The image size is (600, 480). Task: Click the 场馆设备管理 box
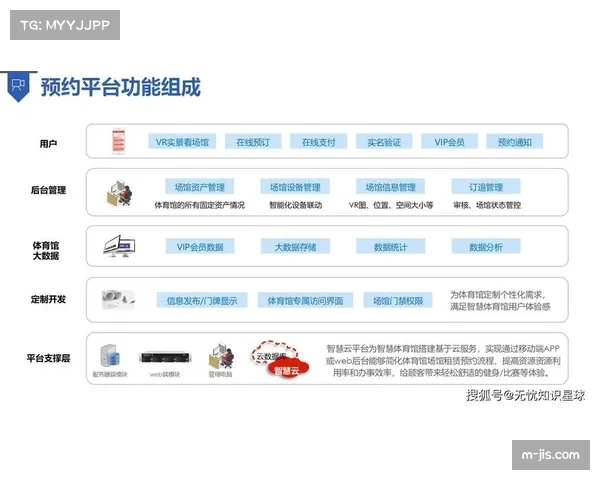(295, 187)
